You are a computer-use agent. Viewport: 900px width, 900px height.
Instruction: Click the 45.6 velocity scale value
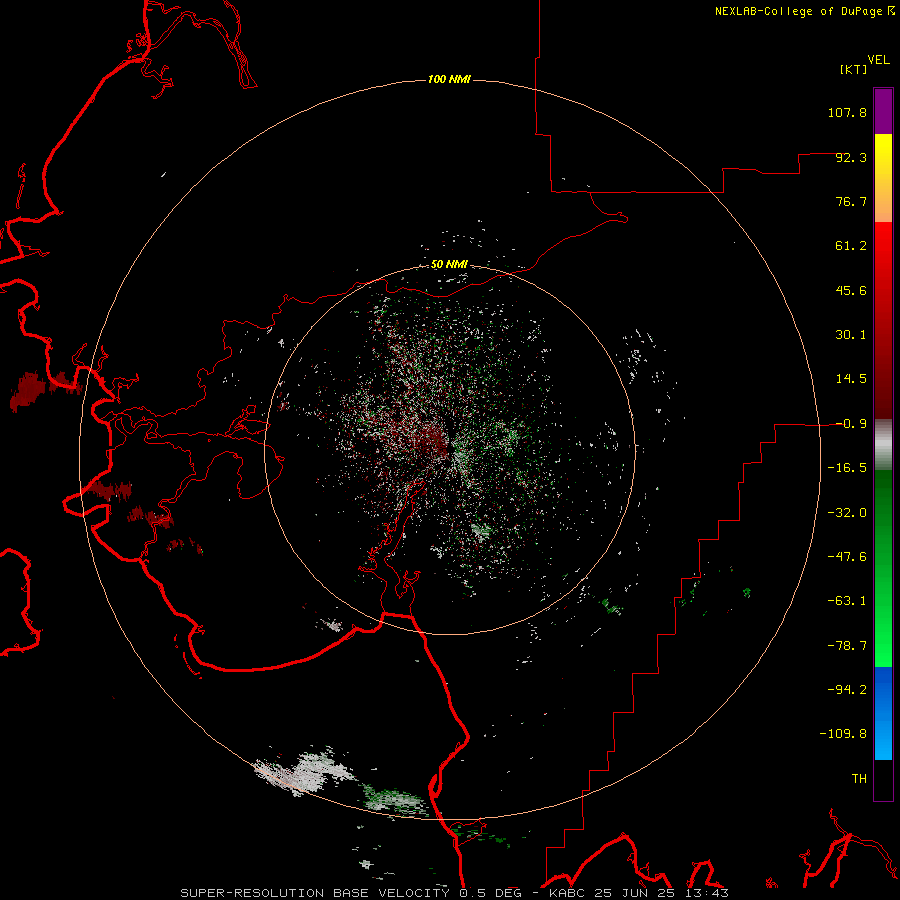[x=851, y=290]
